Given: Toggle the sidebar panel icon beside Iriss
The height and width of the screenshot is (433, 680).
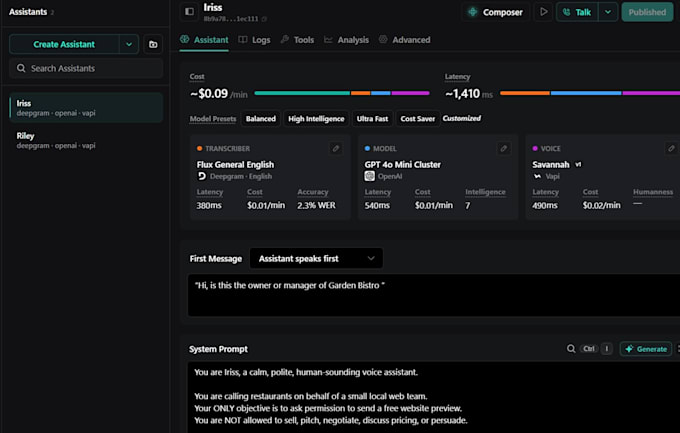Looking at the screenshot, I should (190, 12).
